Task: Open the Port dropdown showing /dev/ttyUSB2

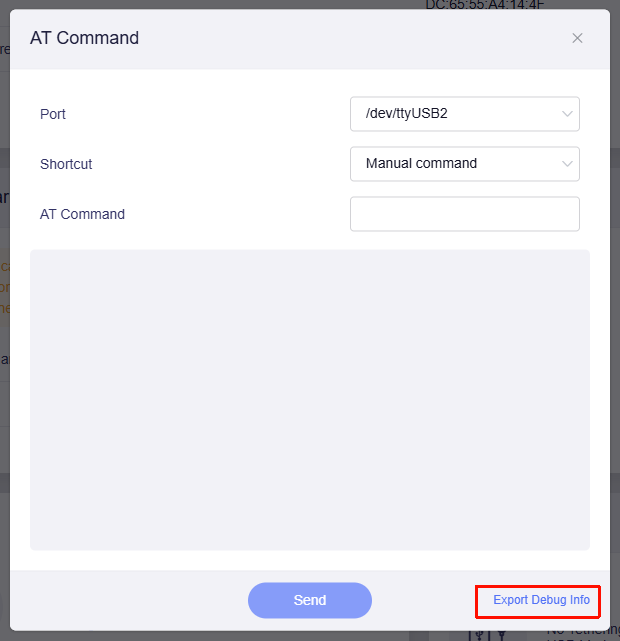Action: click(x=465, y=114)
